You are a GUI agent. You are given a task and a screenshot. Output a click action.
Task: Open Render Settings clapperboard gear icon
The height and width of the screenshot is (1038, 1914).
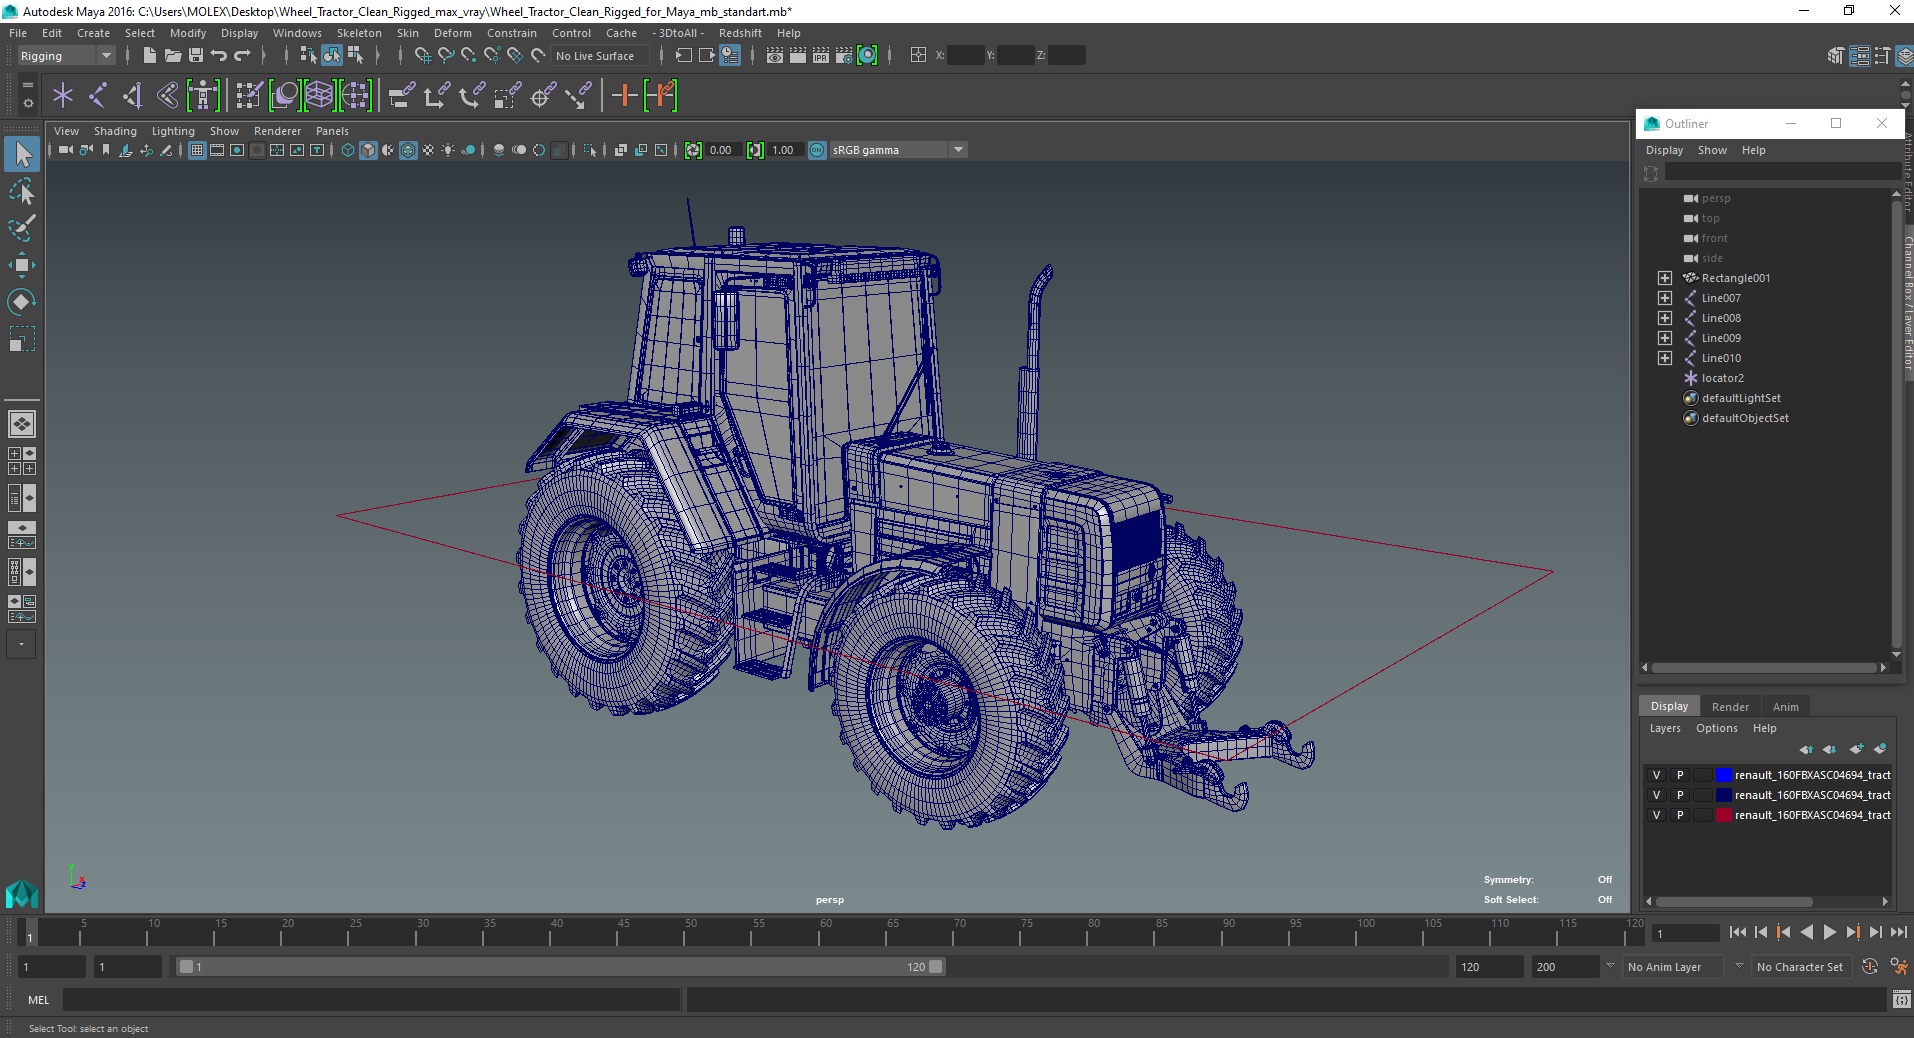[x=844, y=56]
